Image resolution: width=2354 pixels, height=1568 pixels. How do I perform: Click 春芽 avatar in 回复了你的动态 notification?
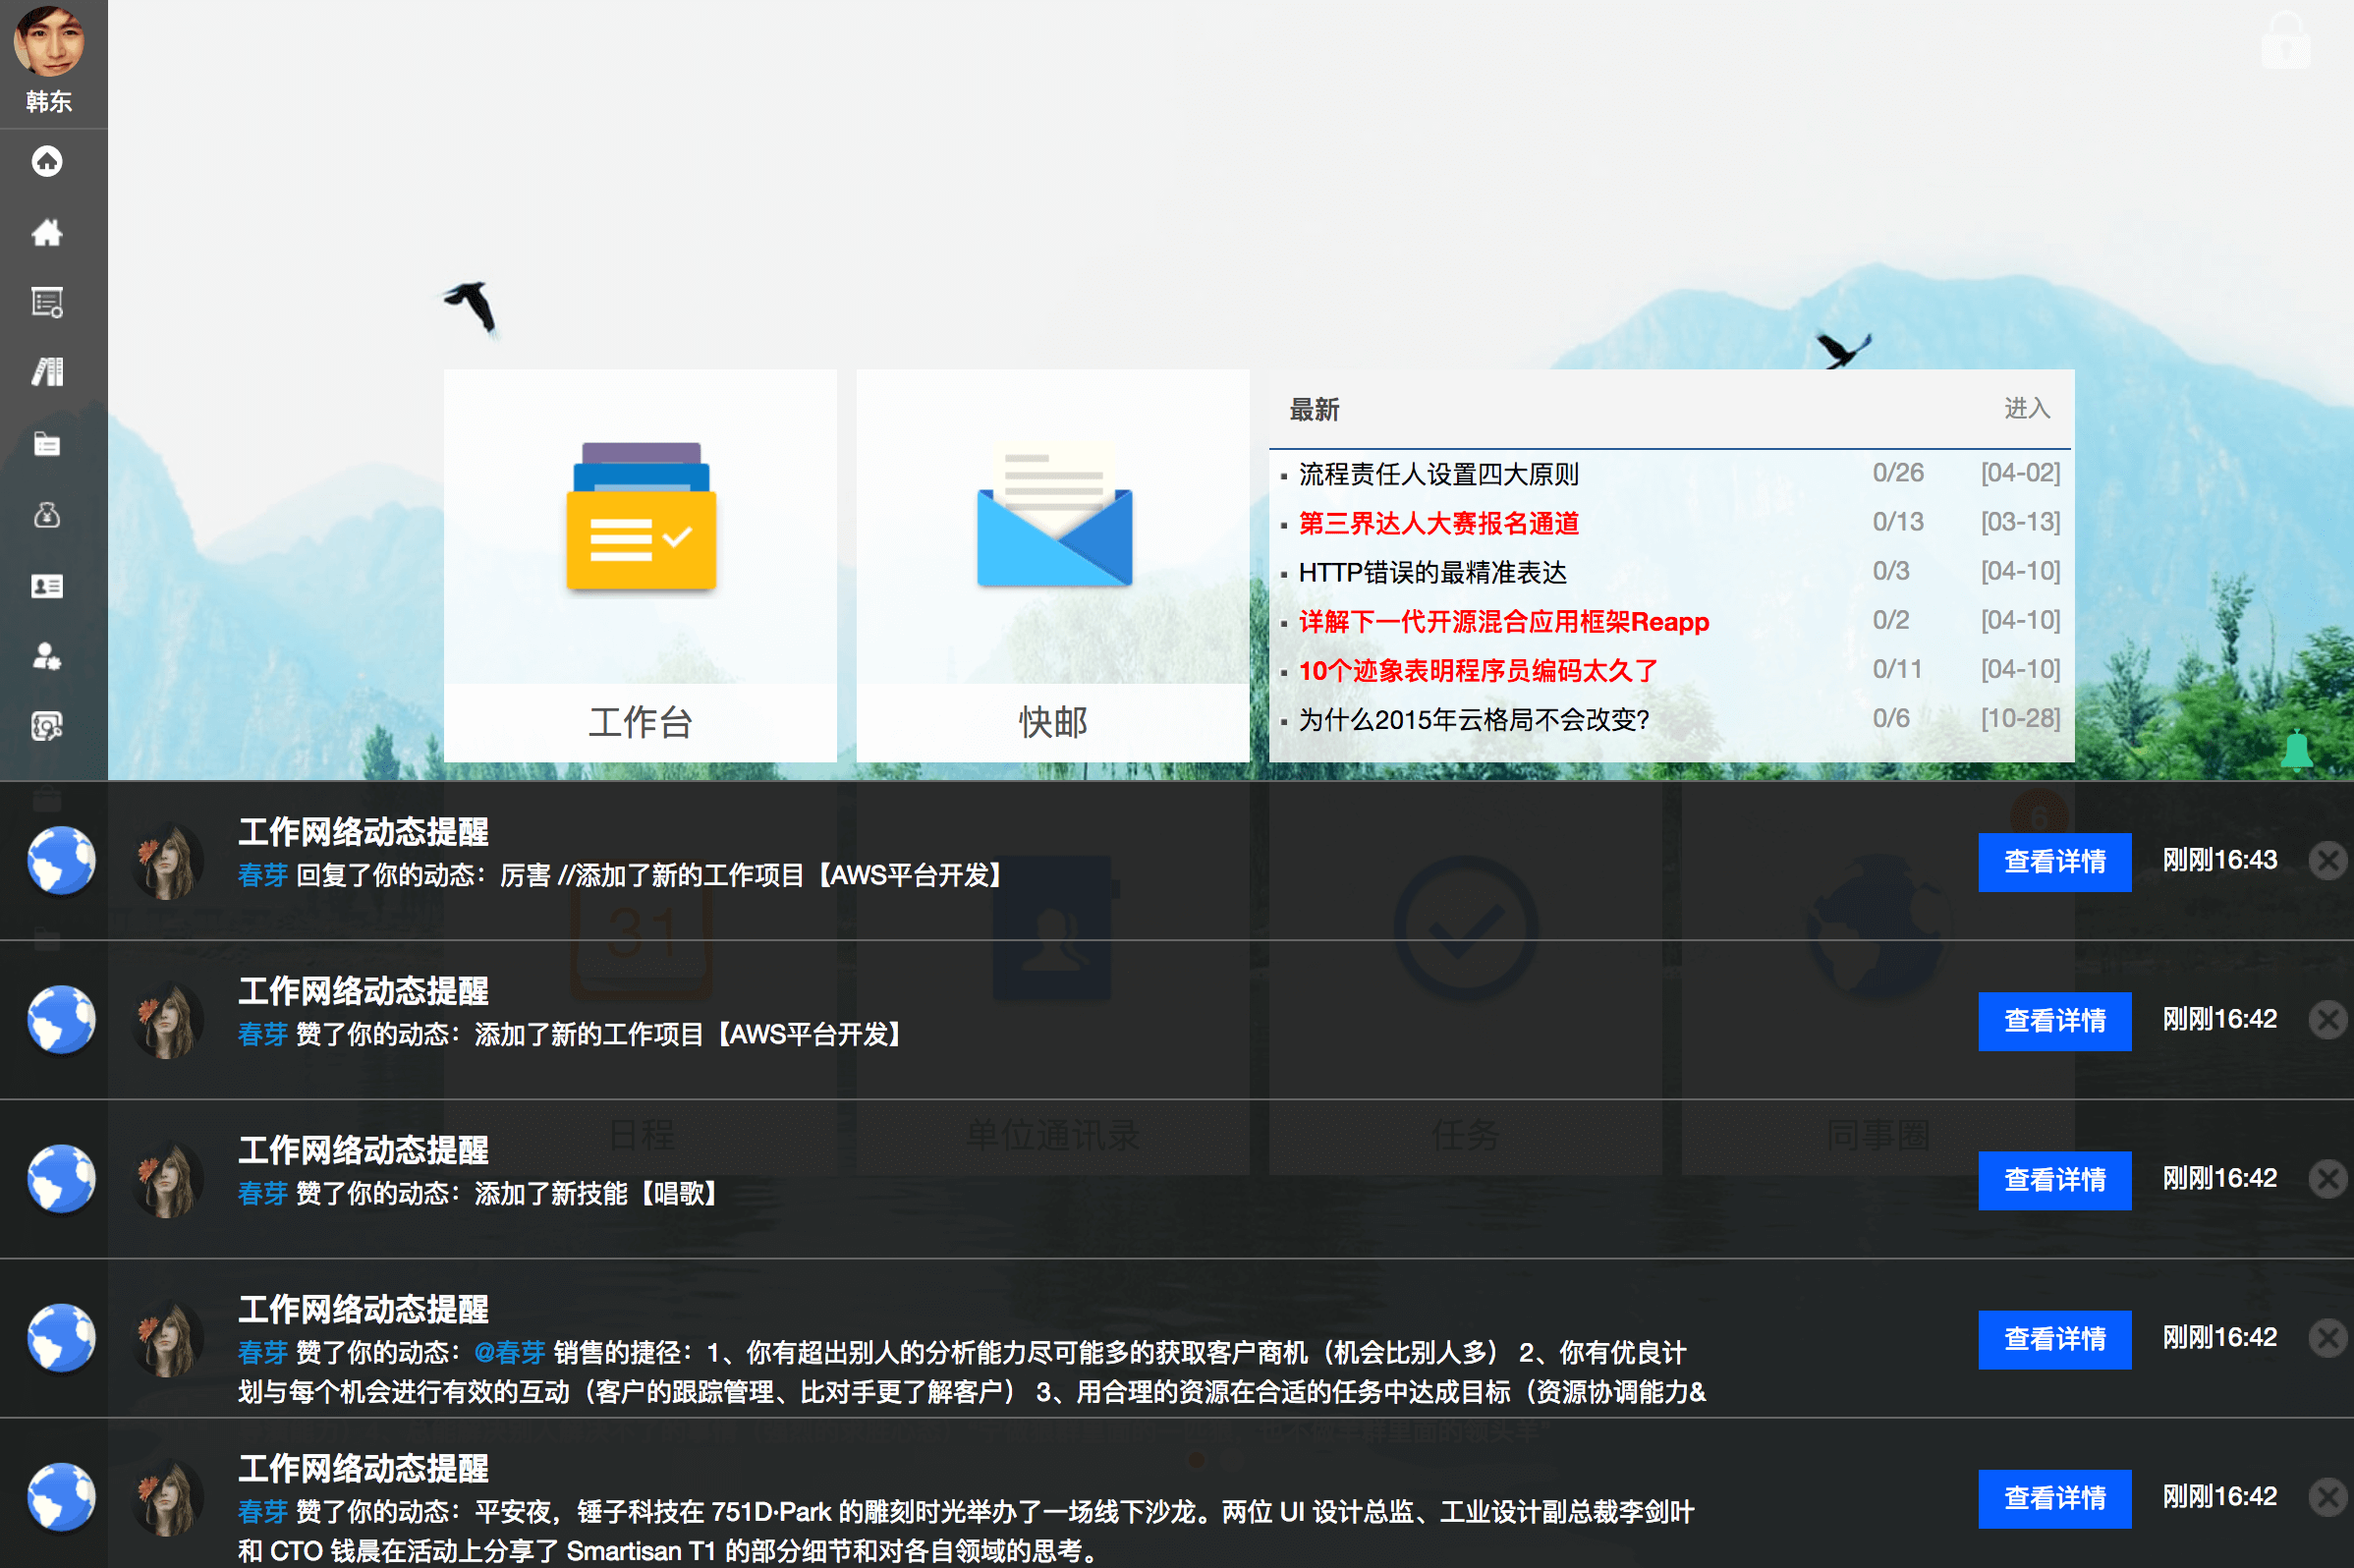coord(167,861)
